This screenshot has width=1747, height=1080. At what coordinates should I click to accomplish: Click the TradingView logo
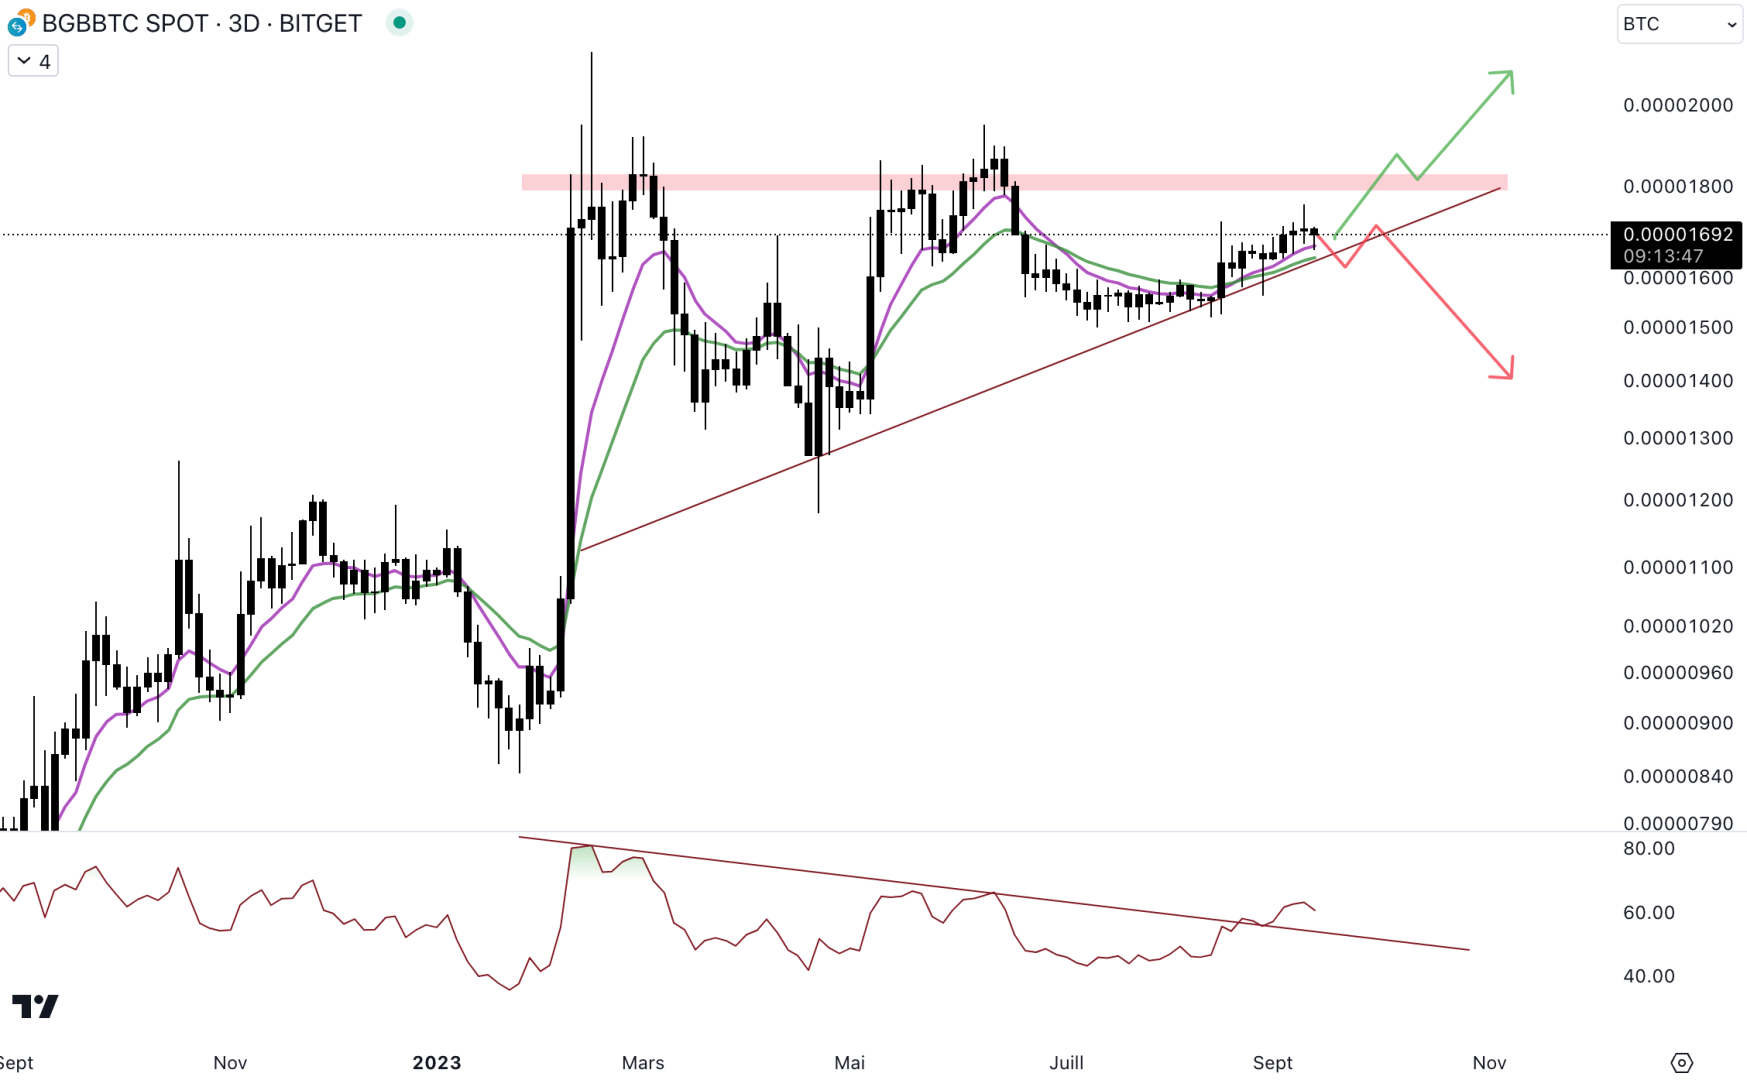[x=35, y=1006]
